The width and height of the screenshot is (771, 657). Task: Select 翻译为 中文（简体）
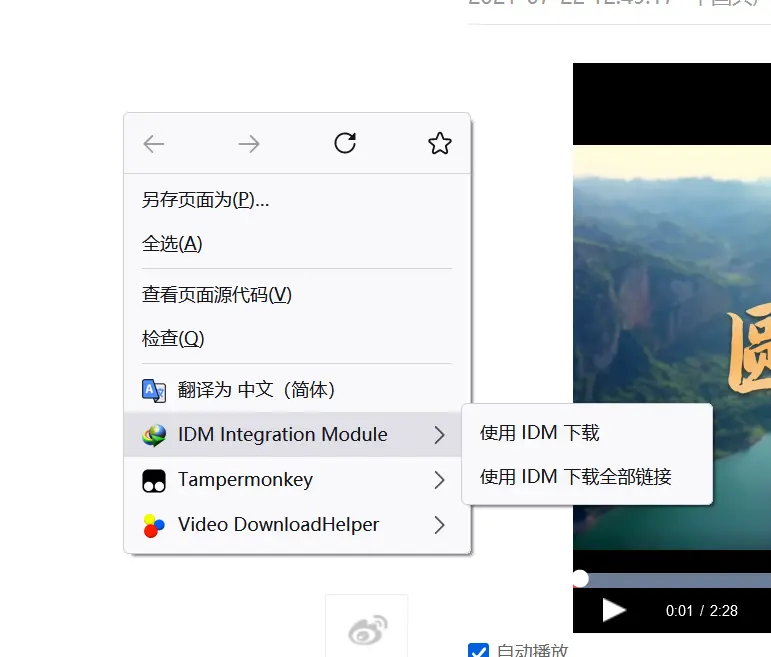(297, 390)
